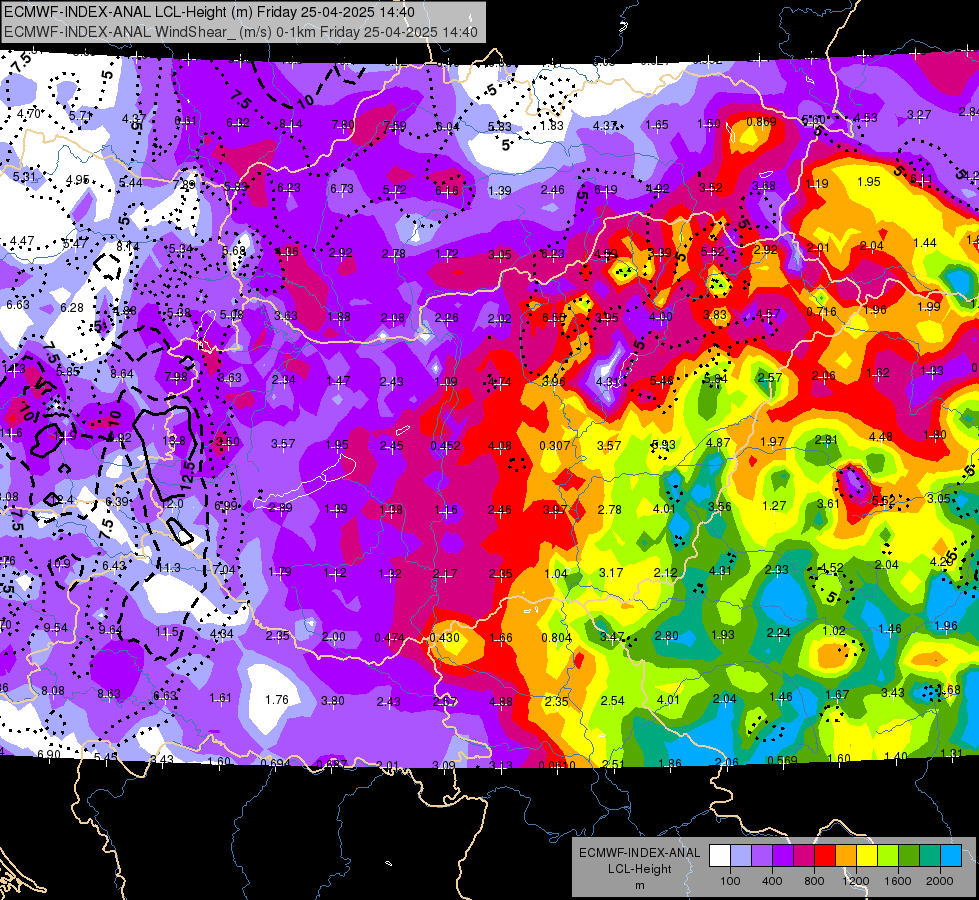This screenshot has height=900, width=979.
Task: Click the map value 6.73
Action: [342, 188]
